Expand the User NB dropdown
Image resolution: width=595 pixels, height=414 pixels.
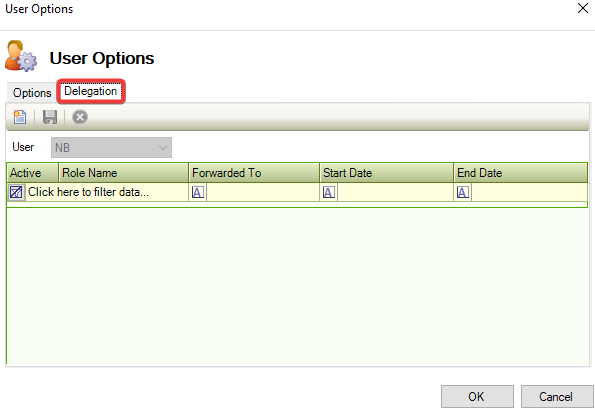coord(111,148)
